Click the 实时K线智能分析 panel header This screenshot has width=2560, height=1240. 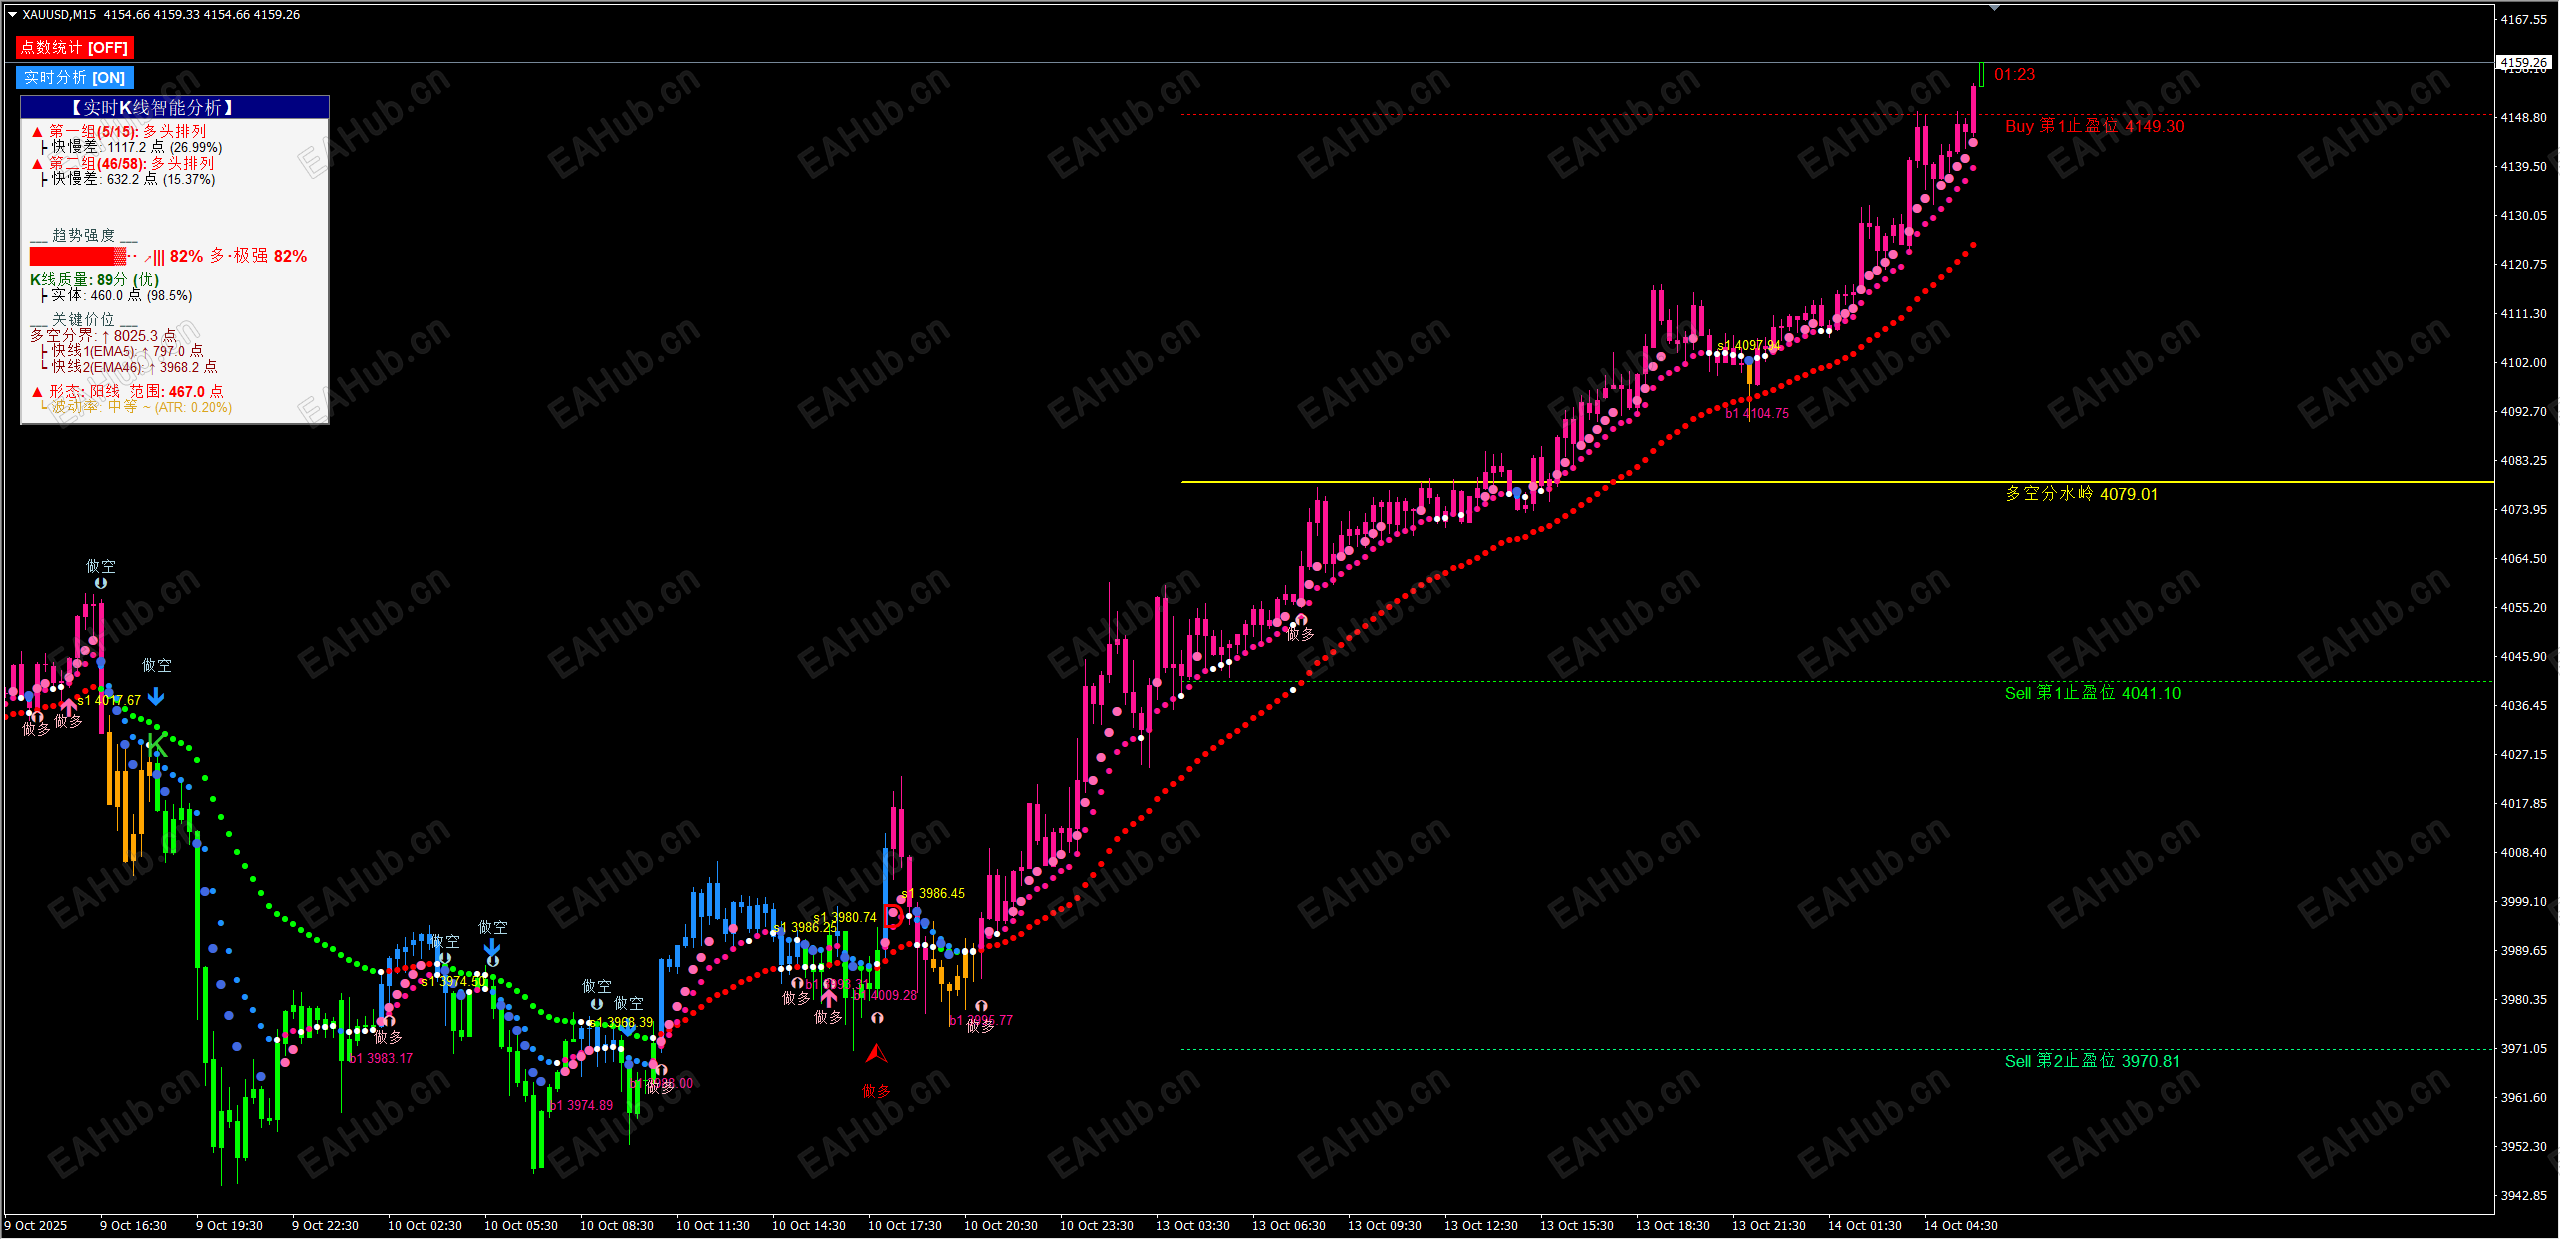coord(175,107)
